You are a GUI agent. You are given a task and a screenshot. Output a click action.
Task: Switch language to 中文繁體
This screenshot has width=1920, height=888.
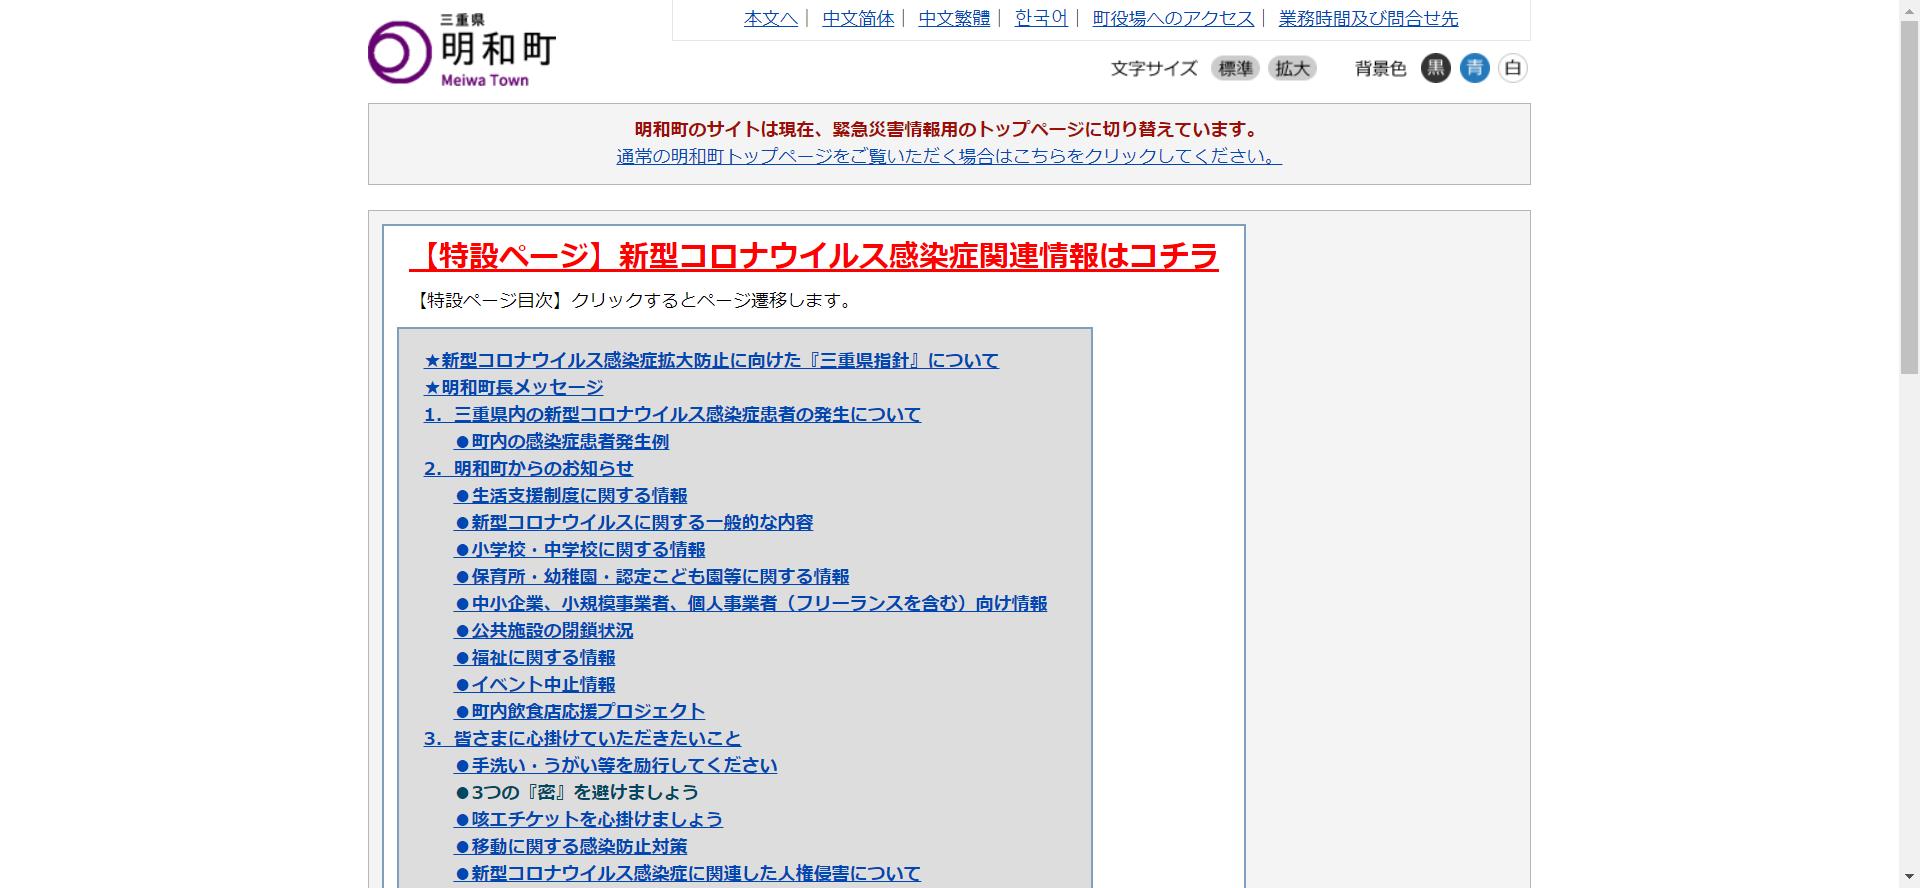point(954,18)
